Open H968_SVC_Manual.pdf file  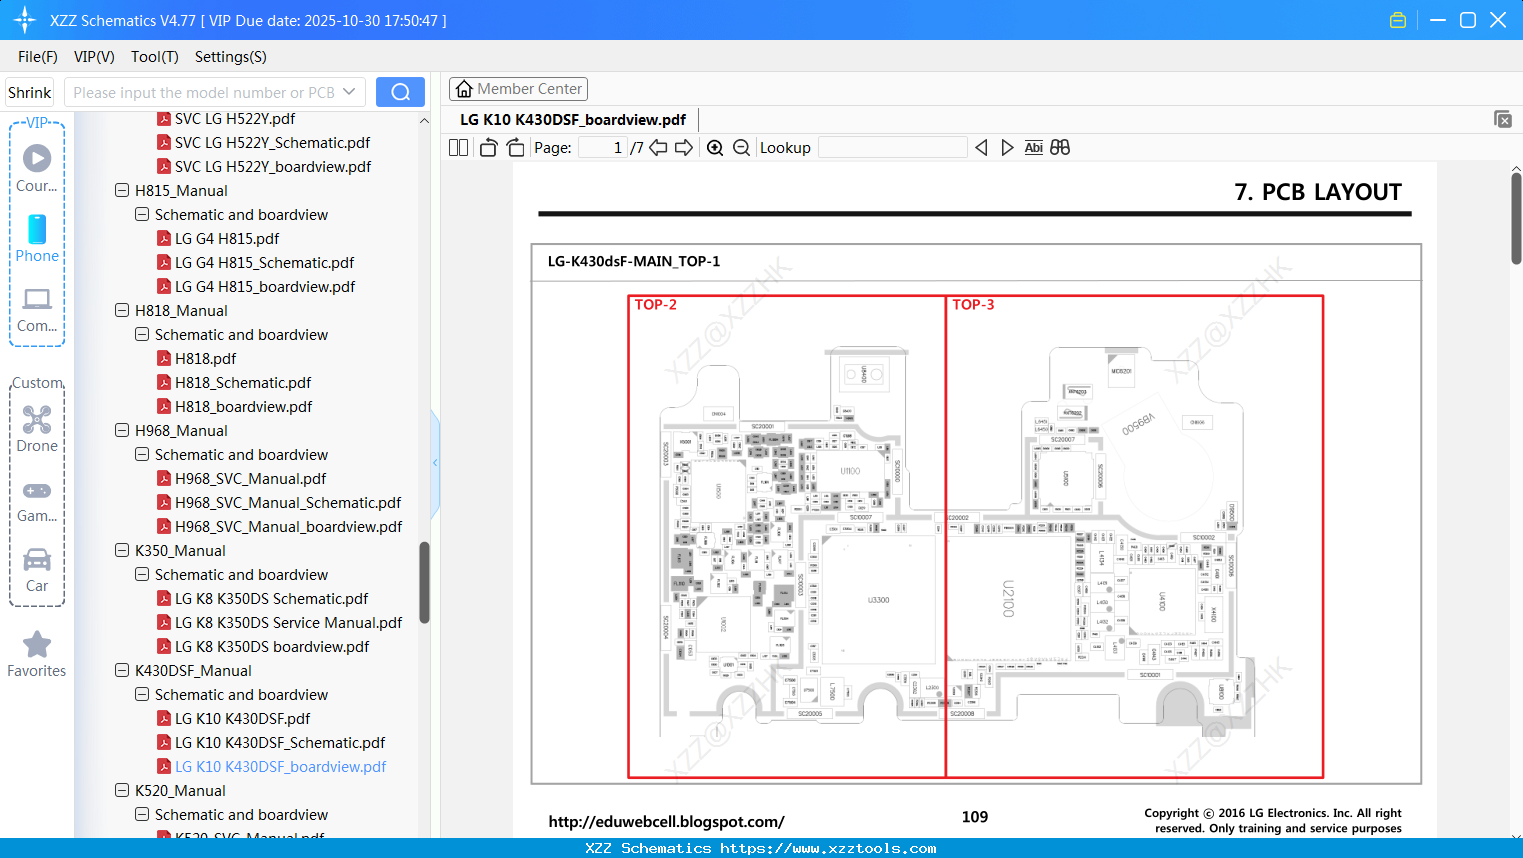point(250,478)
